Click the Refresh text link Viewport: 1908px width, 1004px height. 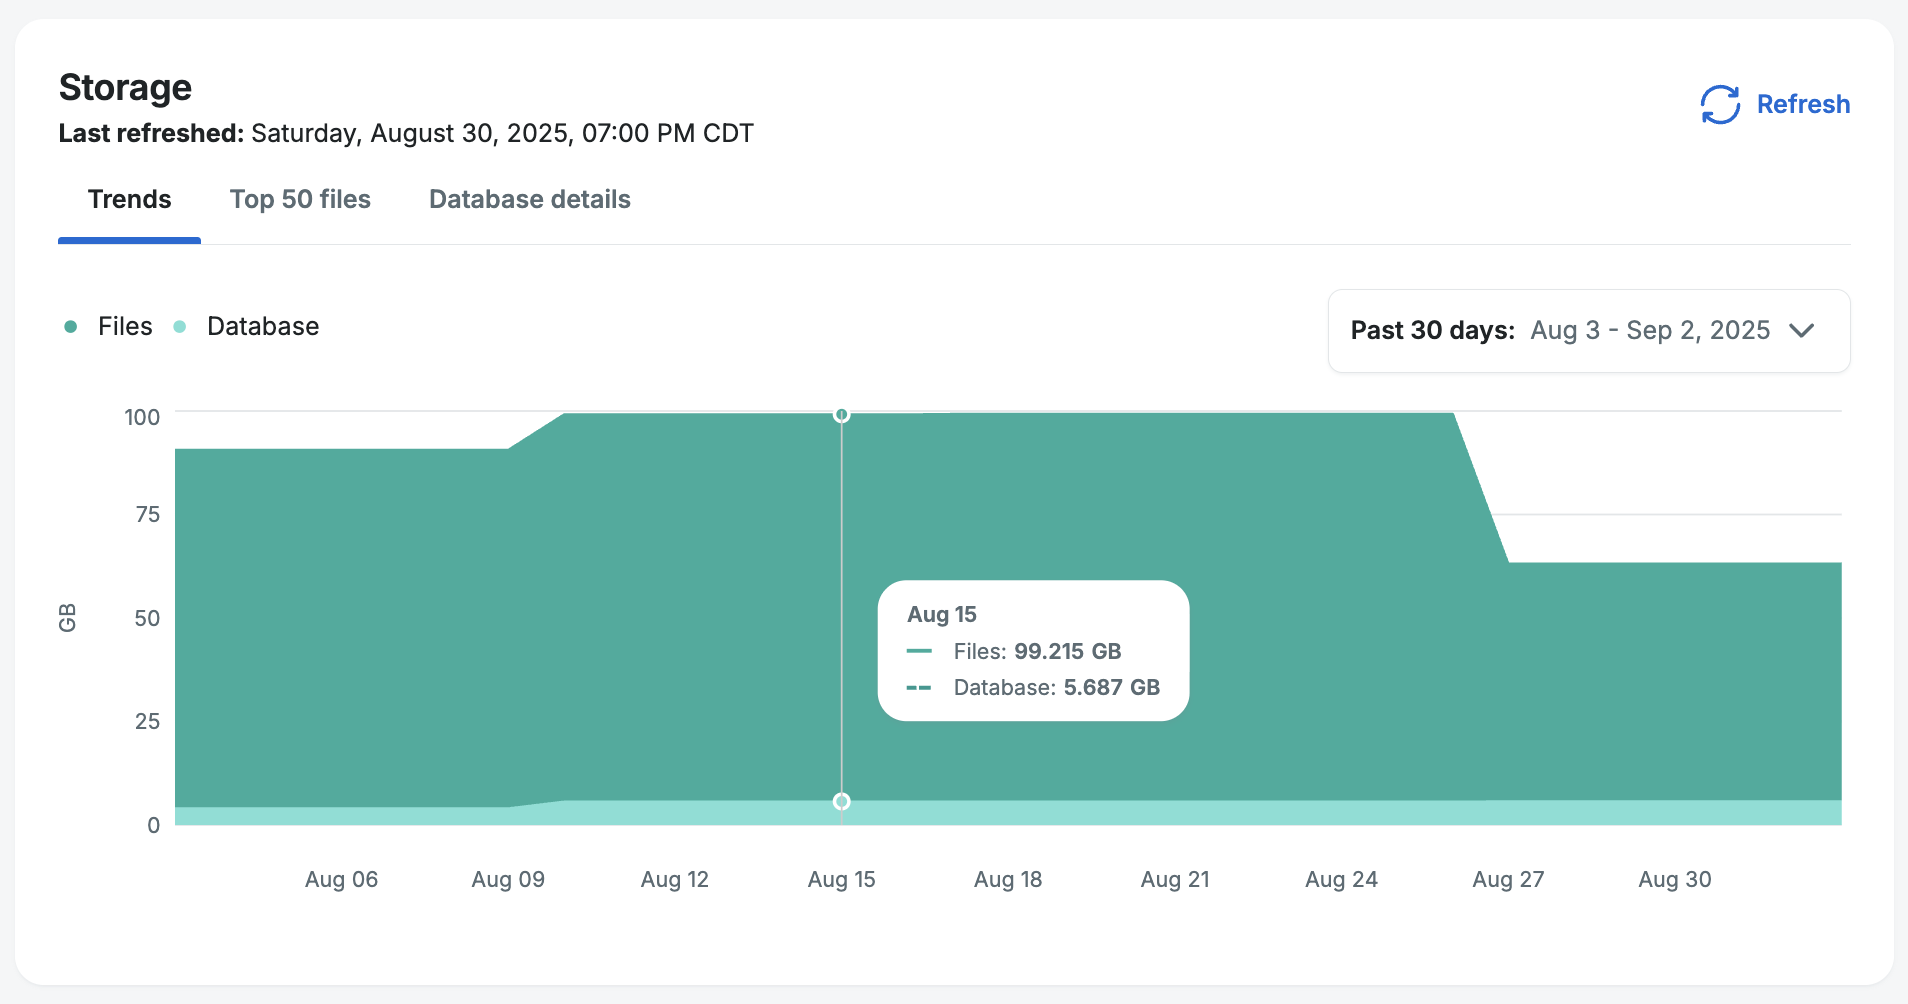pyautogui.click(x=1802, y=105)
